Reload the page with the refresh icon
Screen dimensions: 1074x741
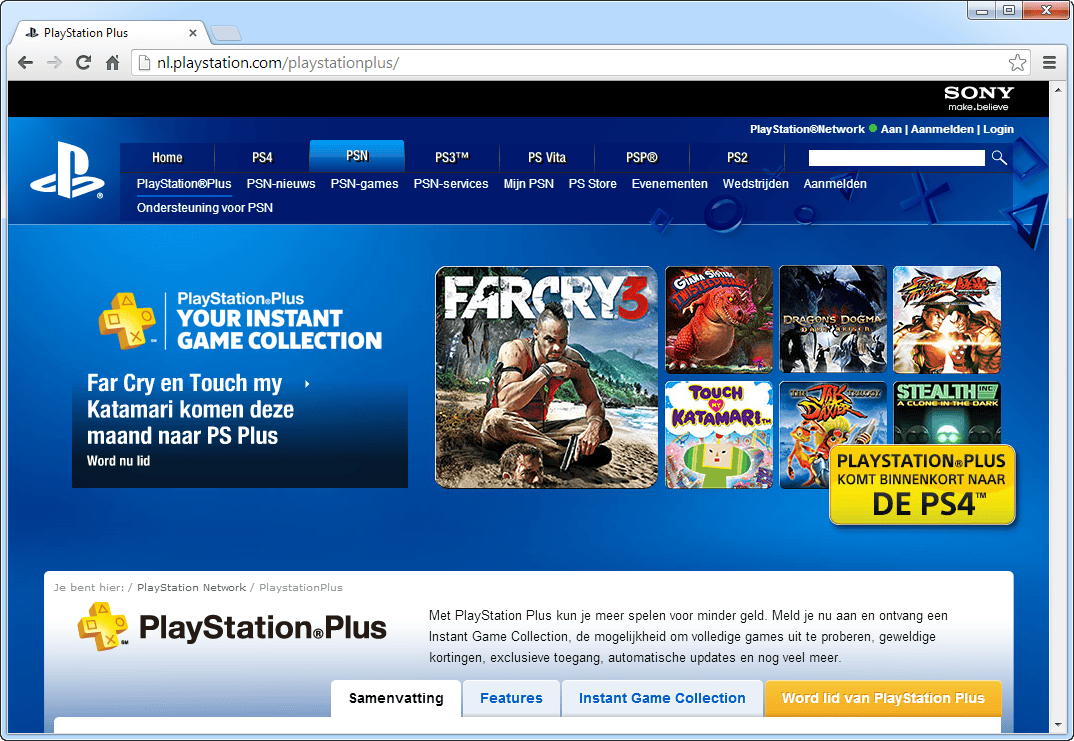point(84,63)
